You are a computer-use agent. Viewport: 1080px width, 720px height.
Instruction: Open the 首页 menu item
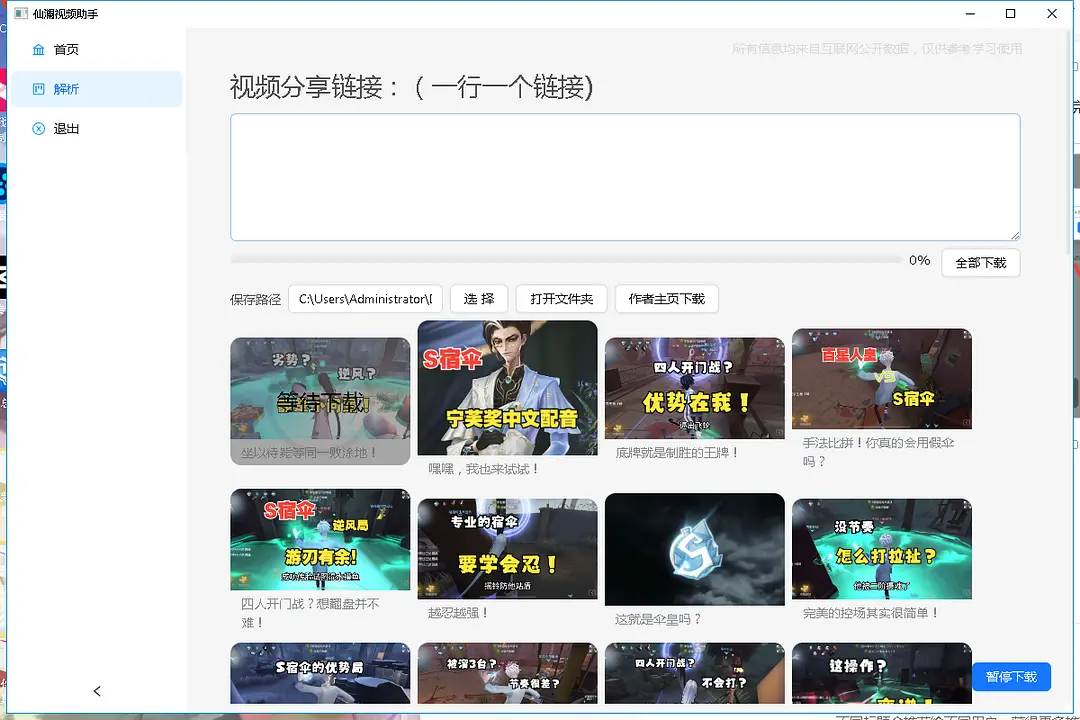[96, 50]
